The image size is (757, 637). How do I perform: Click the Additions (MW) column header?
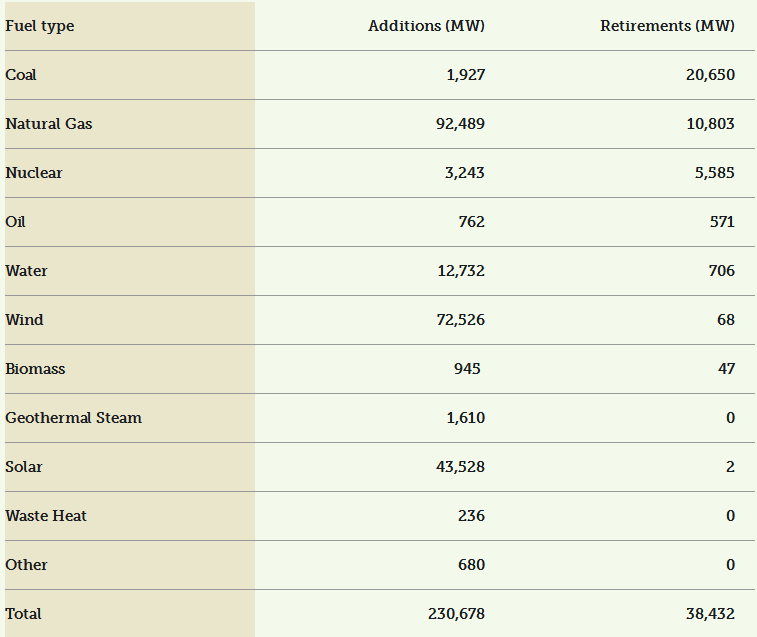click(426, 26)
